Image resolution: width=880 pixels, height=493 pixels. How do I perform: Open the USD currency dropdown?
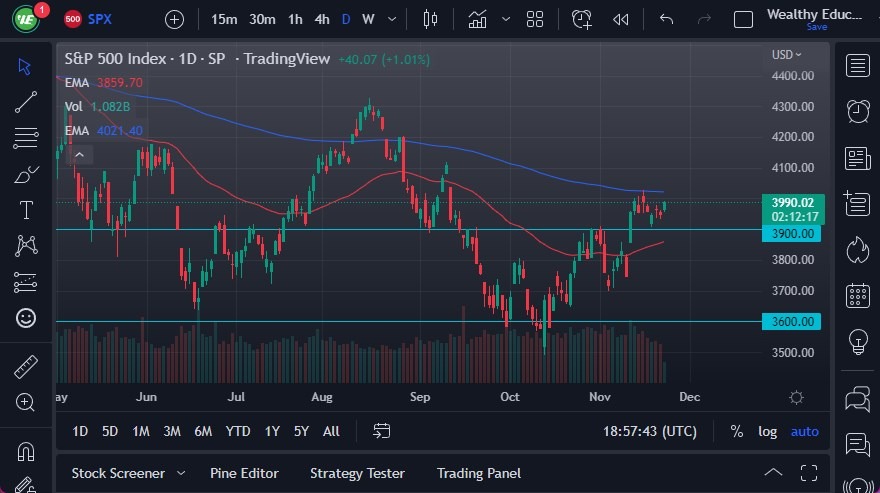(x=787, y=54)
